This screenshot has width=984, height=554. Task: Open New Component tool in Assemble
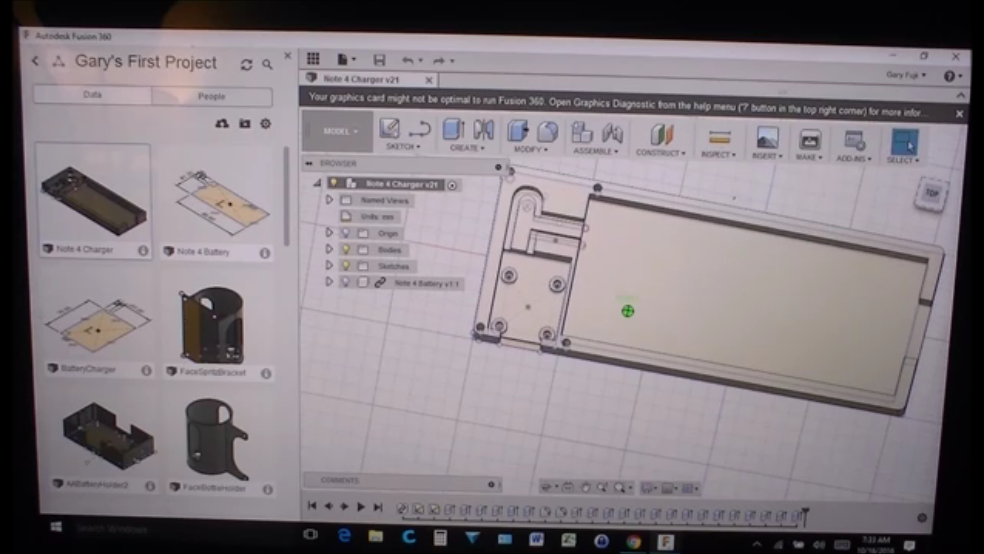[x=582, y=133]
